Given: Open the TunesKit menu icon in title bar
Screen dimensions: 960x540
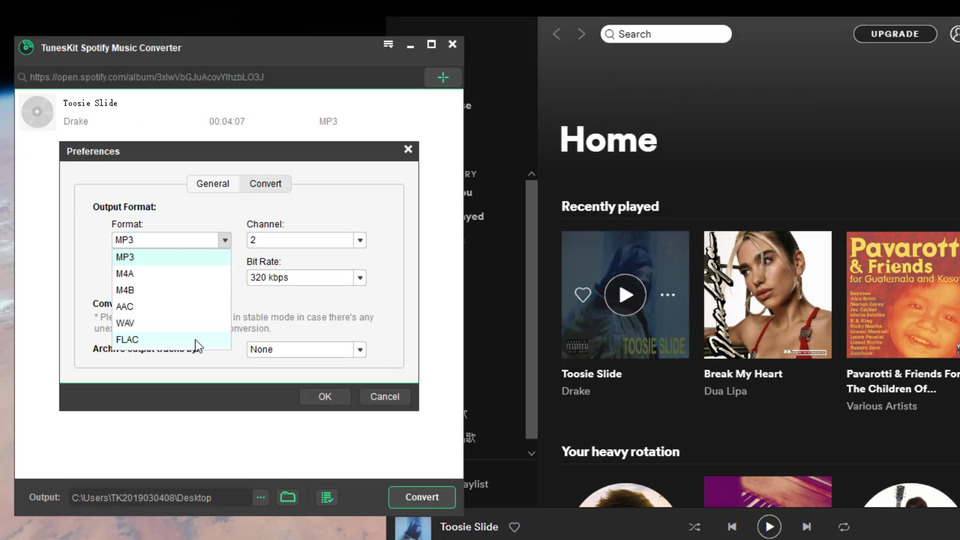Looking at the screenshot, I should coord(388,44).
